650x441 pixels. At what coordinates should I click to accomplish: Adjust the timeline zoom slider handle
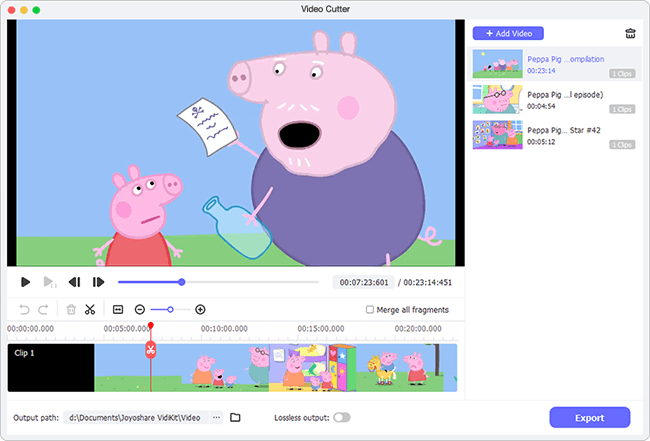170,310
